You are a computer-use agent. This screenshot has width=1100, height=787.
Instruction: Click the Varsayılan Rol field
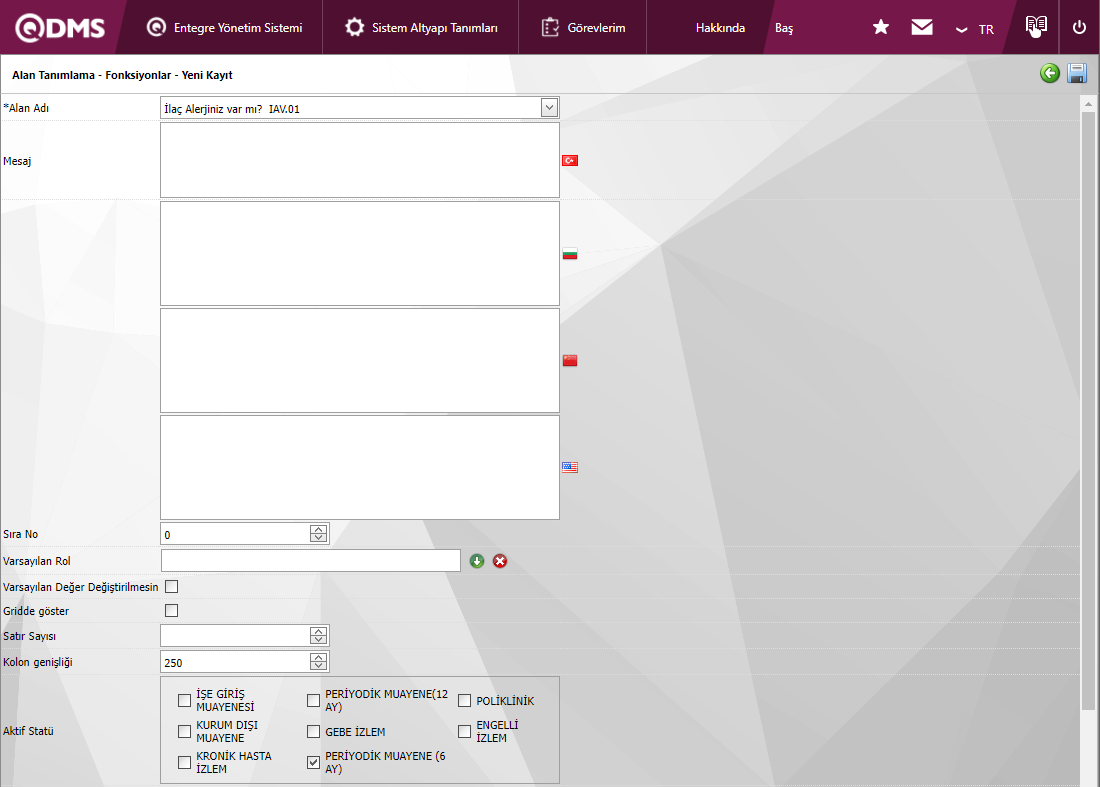click(x=311, y=560)
